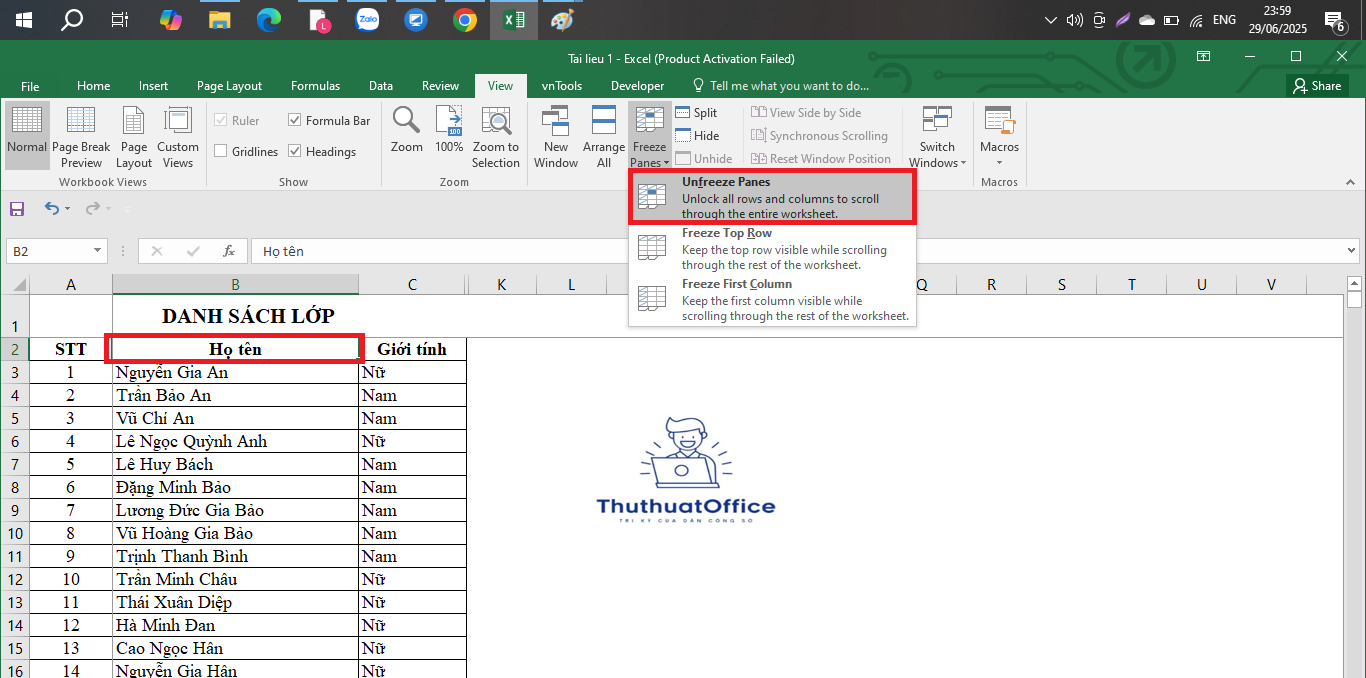Viewport: 1366px width, 678px height.
Task: Select Freeze Top Row option
Action: click(x=772, y=249)
